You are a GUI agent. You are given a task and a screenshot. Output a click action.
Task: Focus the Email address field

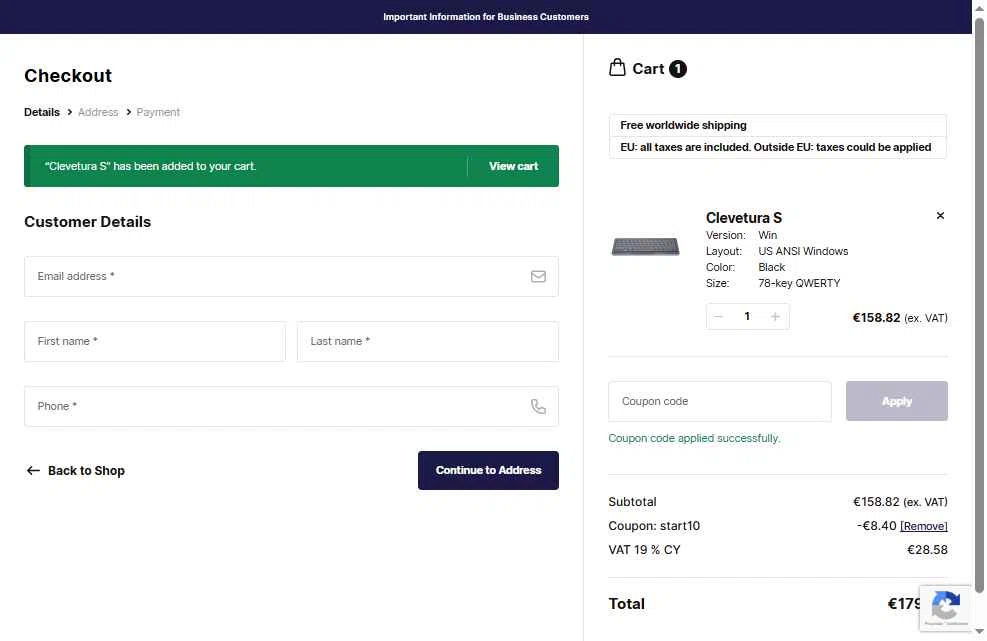(291, 276)
